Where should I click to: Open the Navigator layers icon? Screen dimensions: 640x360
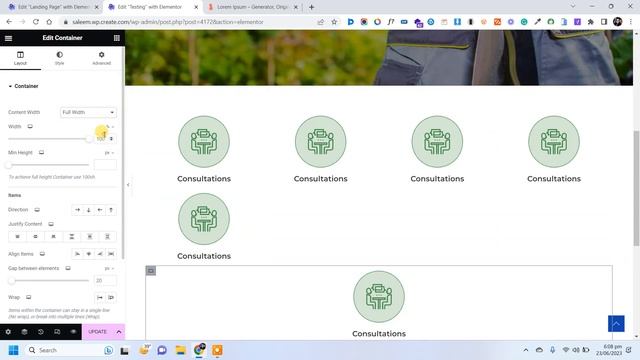(x=24, y=332)
